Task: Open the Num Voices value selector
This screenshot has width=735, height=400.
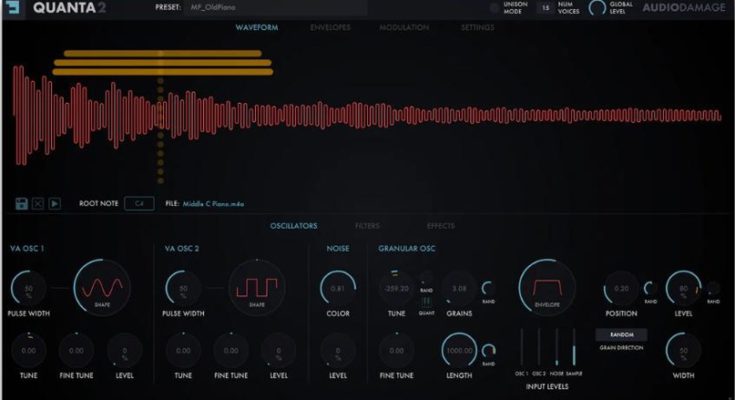Action: [545, 9]
